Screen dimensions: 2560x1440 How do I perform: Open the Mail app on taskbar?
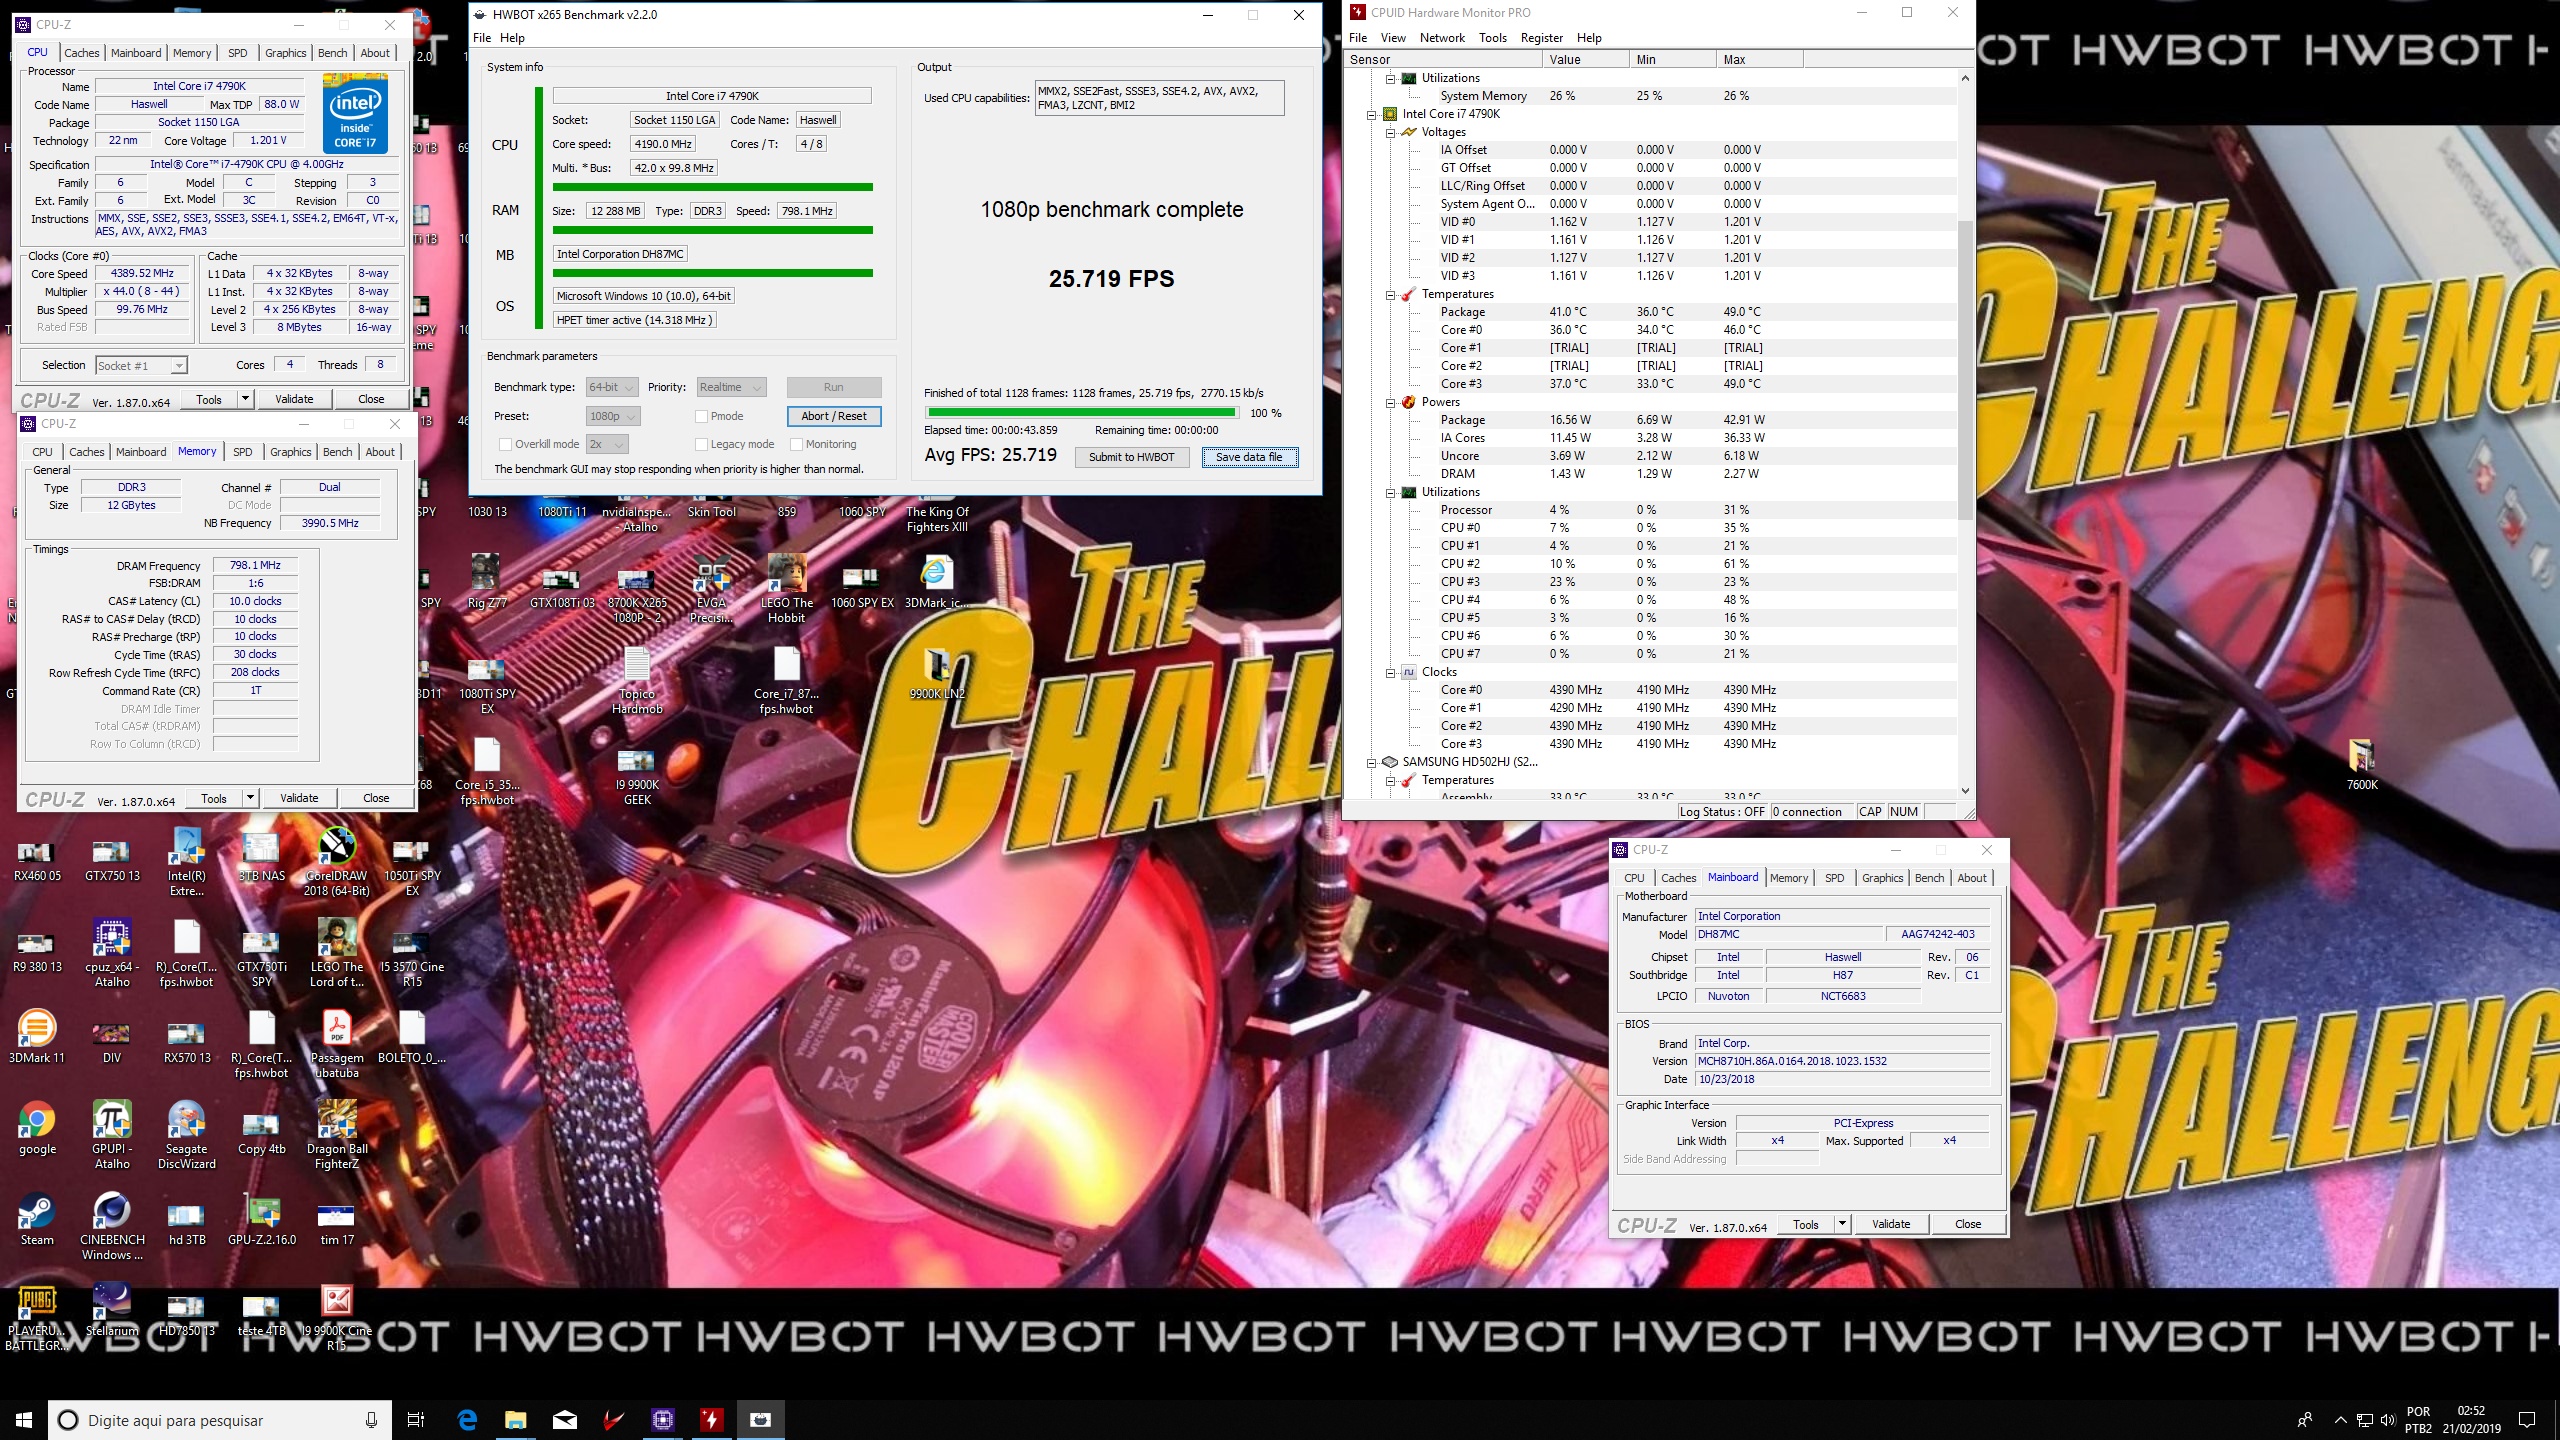coord(564,1419)
